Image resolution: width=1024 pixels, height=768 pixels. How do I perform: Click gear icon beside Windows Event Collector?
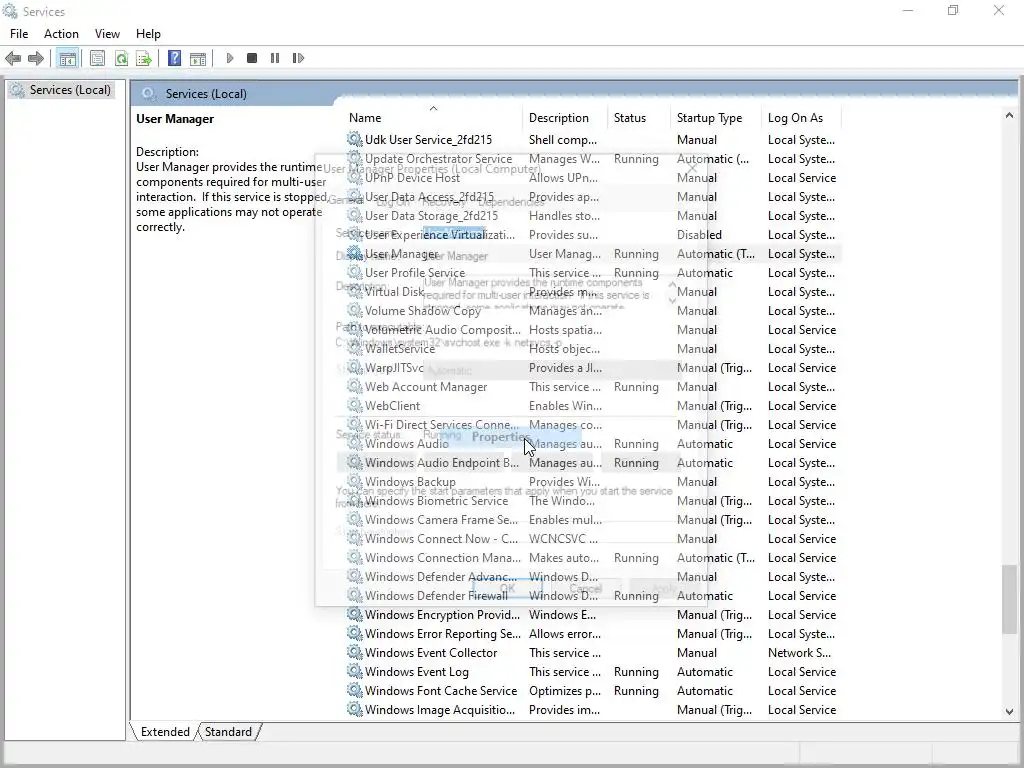(x=355, y=652)
